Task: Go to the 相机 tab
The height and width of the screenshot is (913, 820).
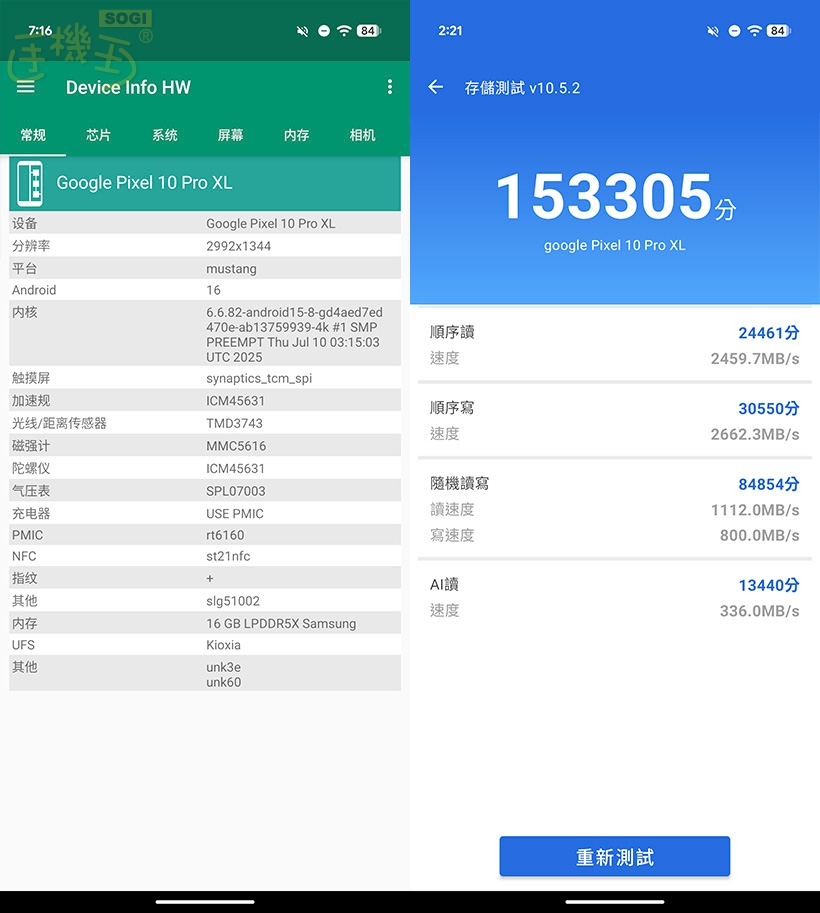Action: pyautogui.click(x=362, y=135)
